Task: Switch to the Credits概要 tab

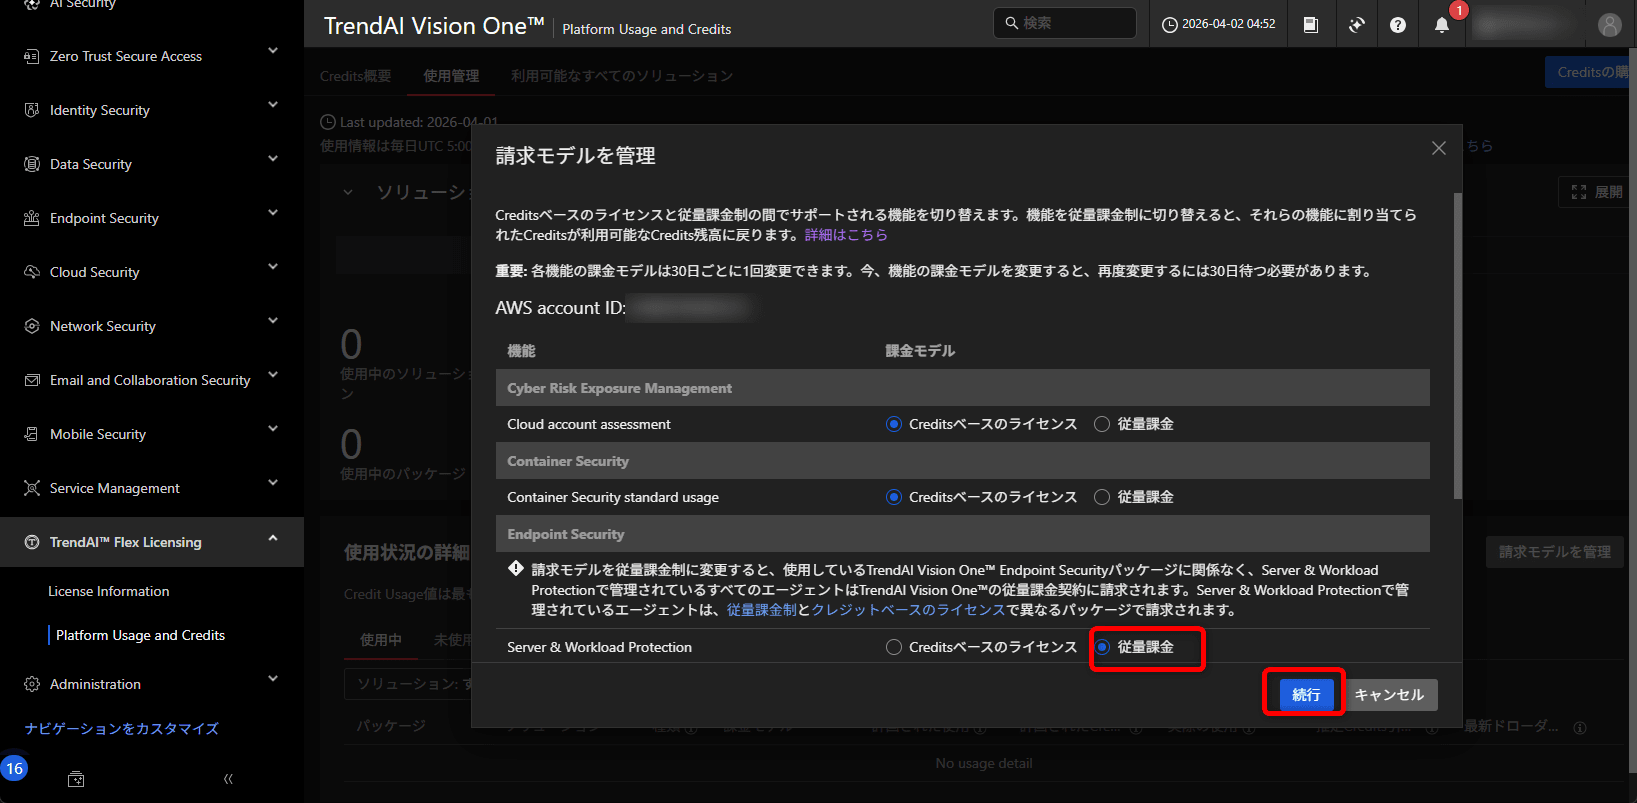Action: point(355,76)
